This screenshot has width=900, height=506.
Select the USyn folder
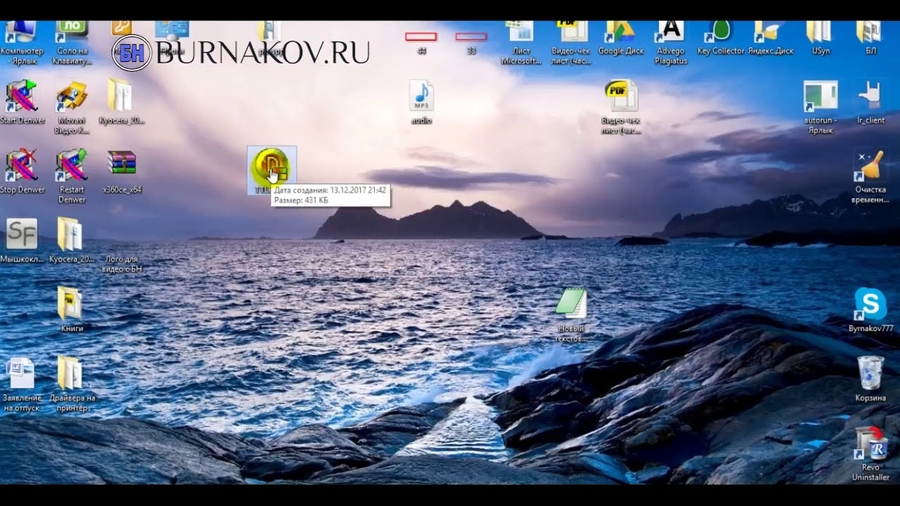(820, 32)
